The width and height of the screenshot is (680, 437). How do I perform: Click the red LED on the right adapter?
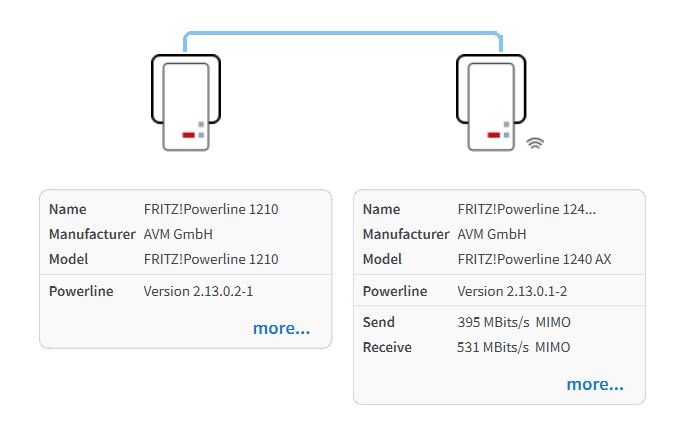[493, 134]
